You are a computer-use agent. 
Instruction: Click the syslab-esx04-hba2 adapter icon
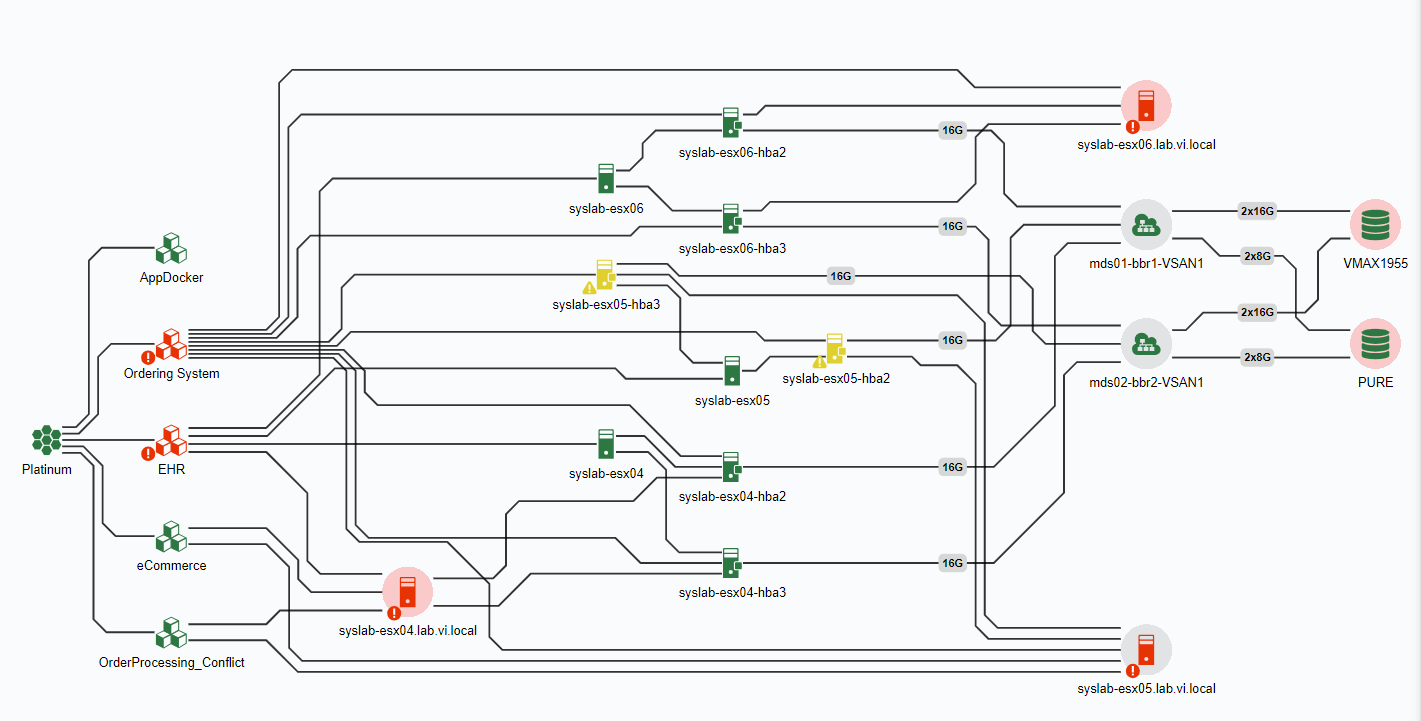[732, 467]
